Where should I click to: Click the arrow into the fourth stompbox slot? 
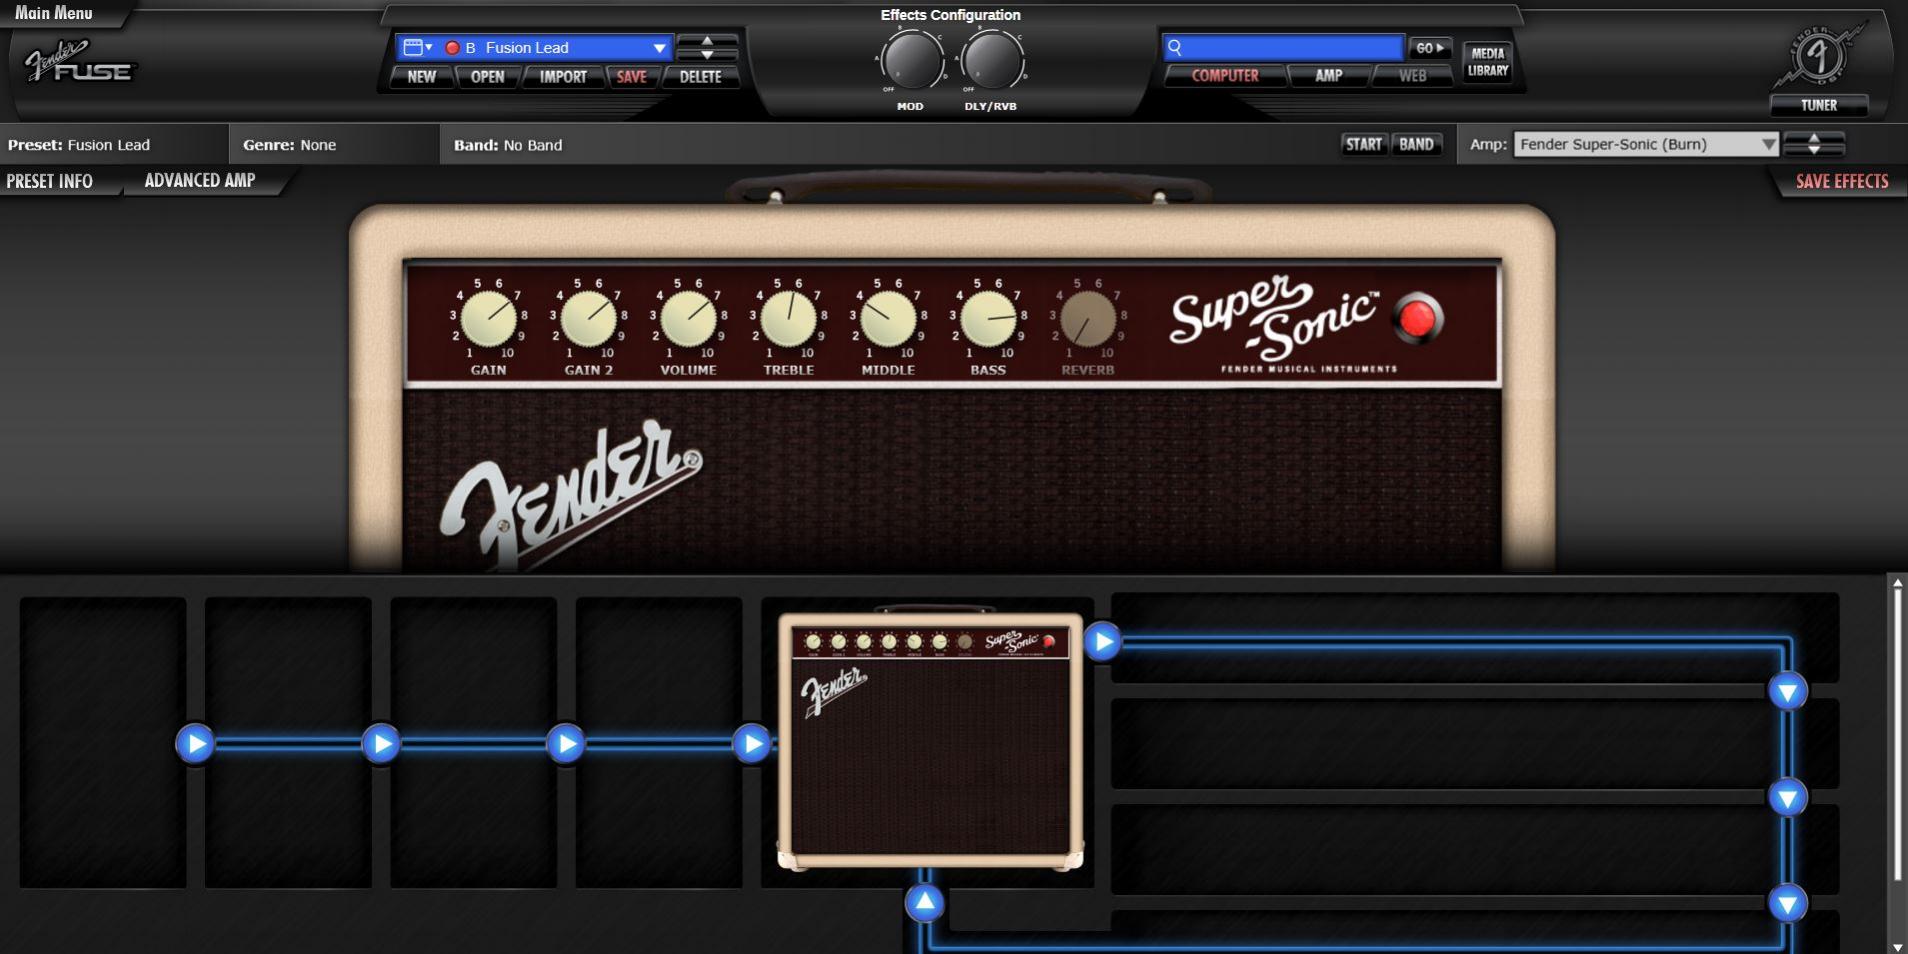(x=751, y=743)
